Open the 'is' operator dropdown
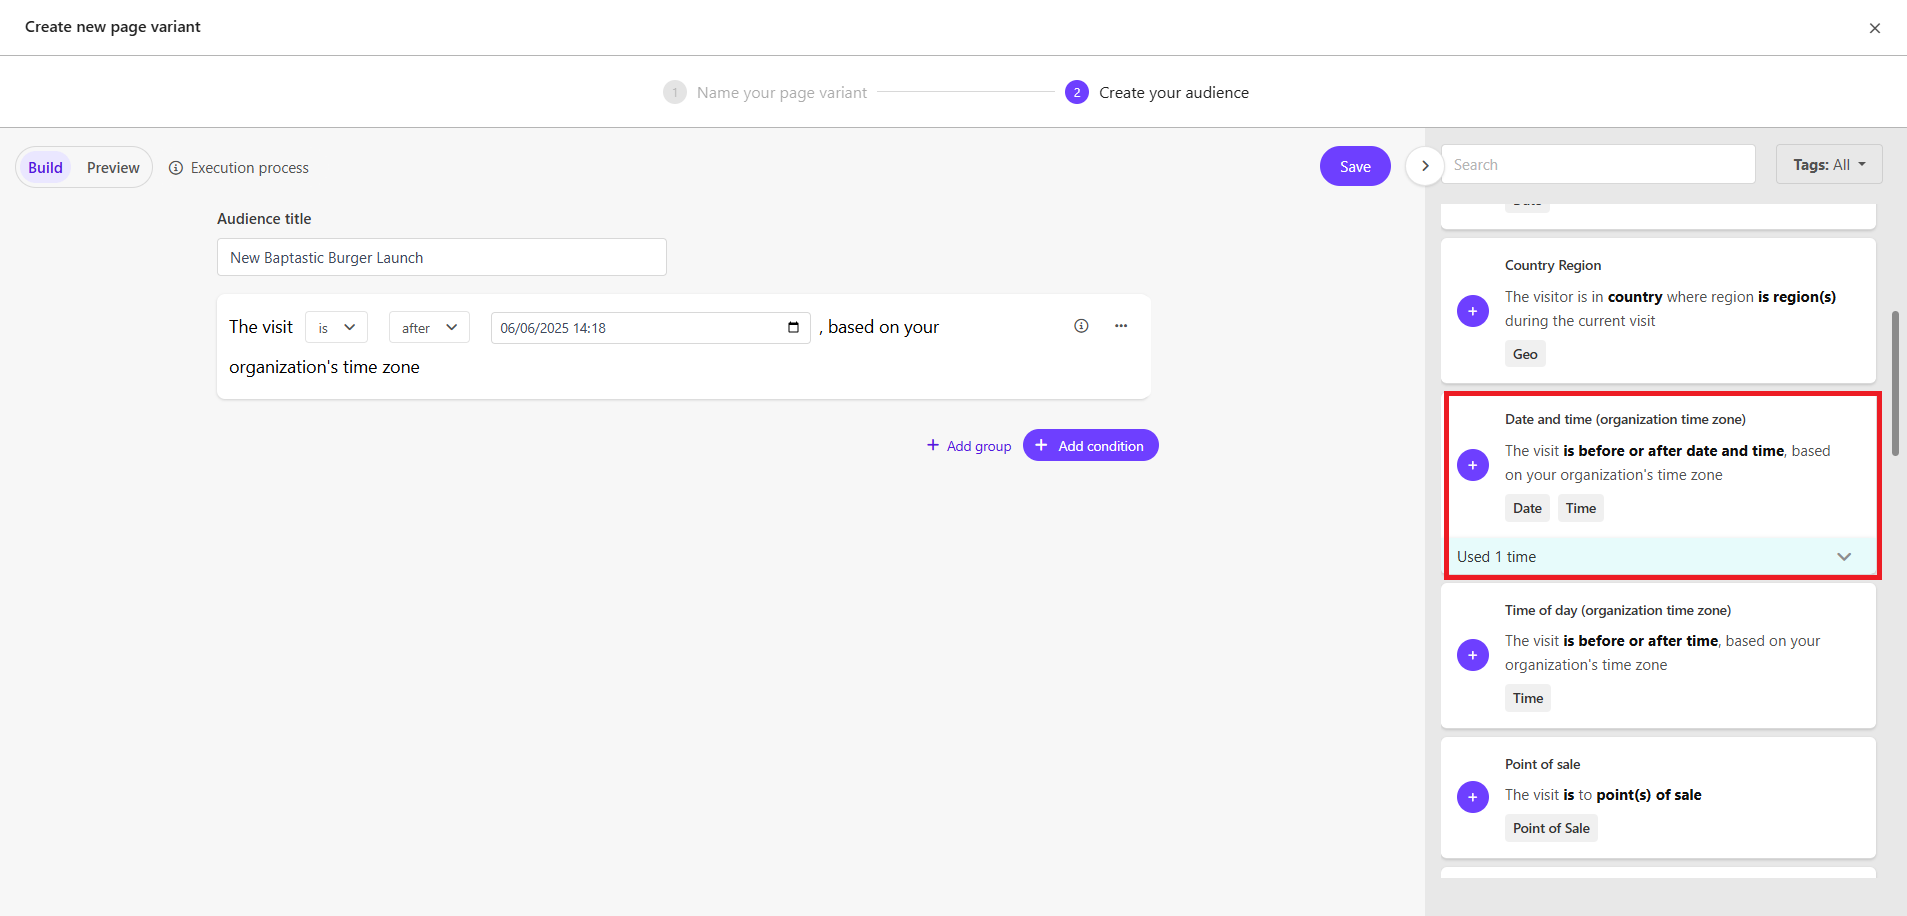The image size is (1907, 916). point(336,328)
